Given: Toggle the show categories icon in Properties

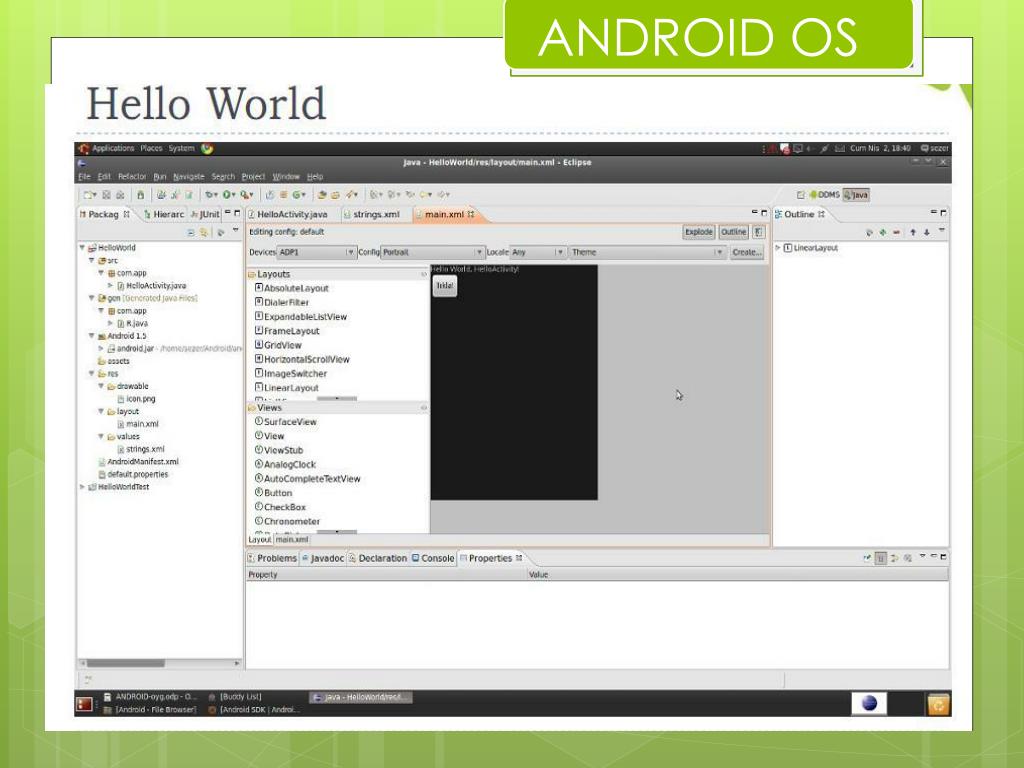Looking at the screenshot, I should [880, 558].
